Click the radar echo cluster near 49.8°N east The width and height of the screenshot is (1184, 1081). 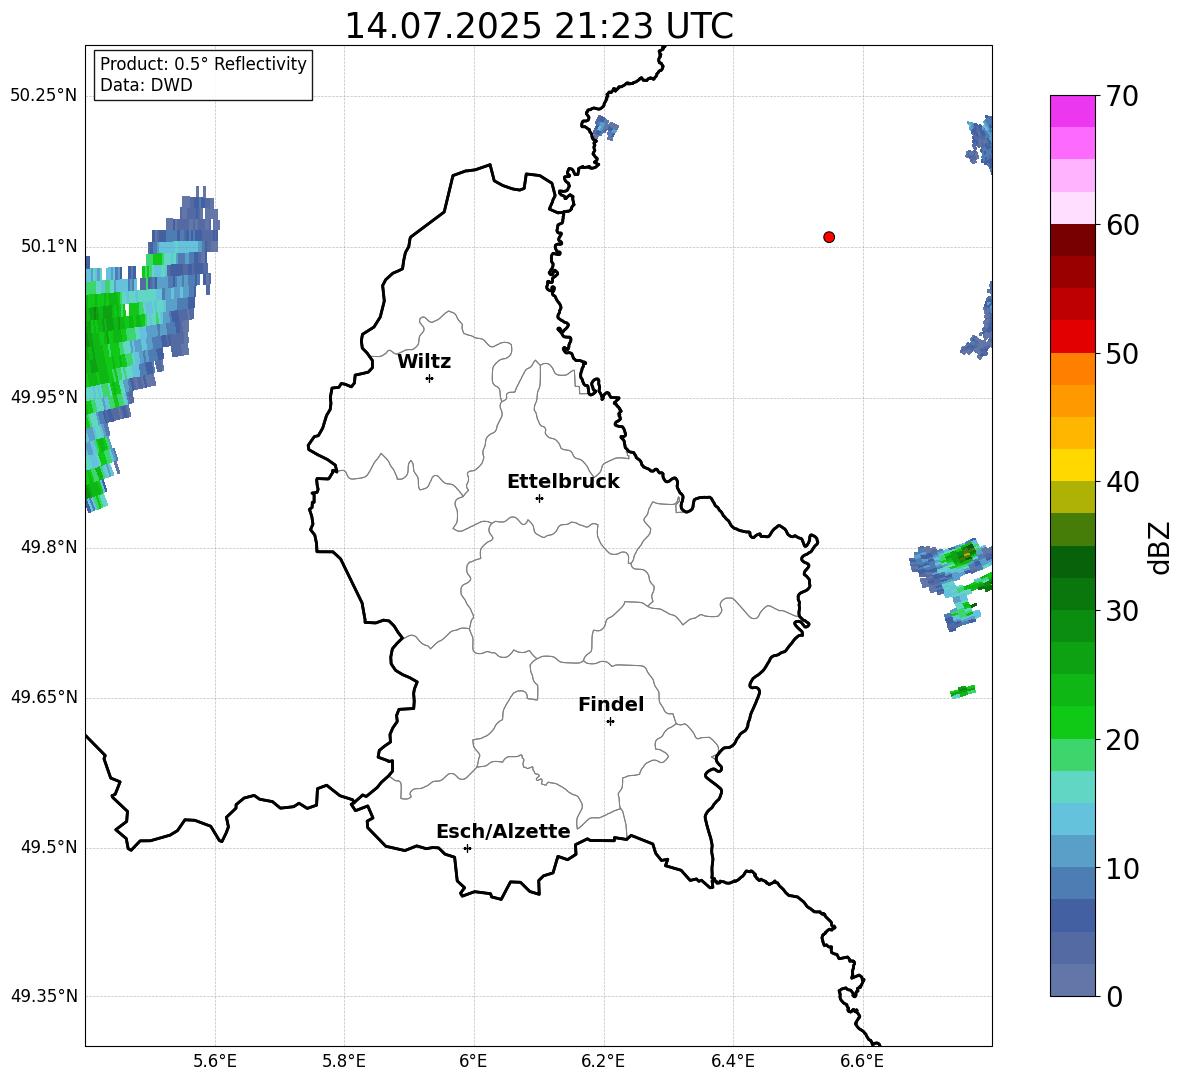pyautogui.click(x=951, y=583)
